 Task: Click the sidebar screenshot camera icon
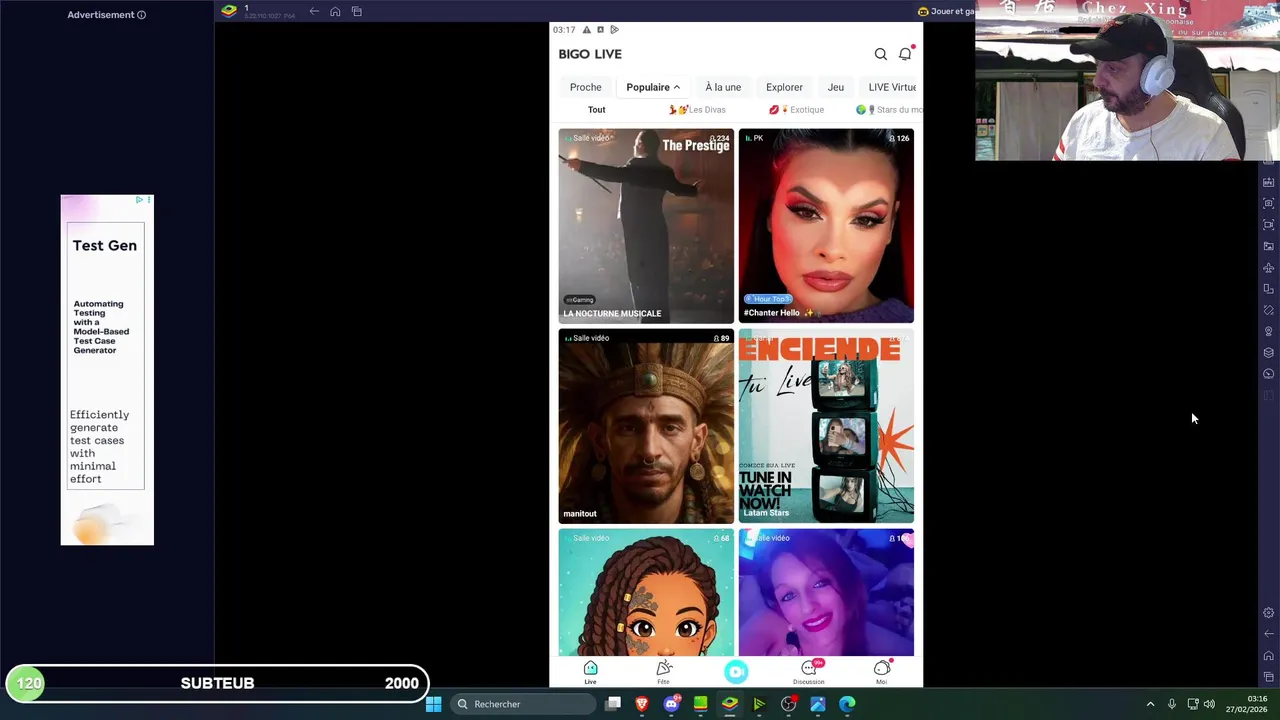pyautogui.click(x=1268, y=204)
